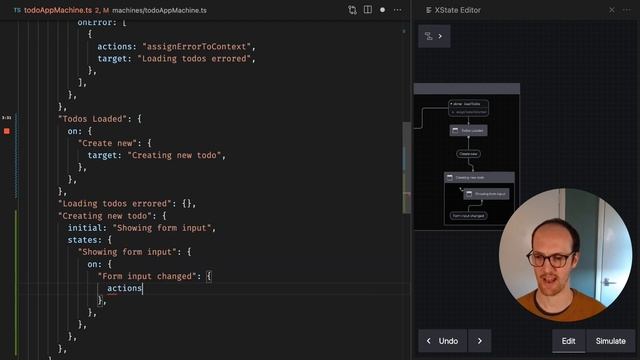Click the machines/todoAppMachine.ts path in the tab

click(159, 10)
